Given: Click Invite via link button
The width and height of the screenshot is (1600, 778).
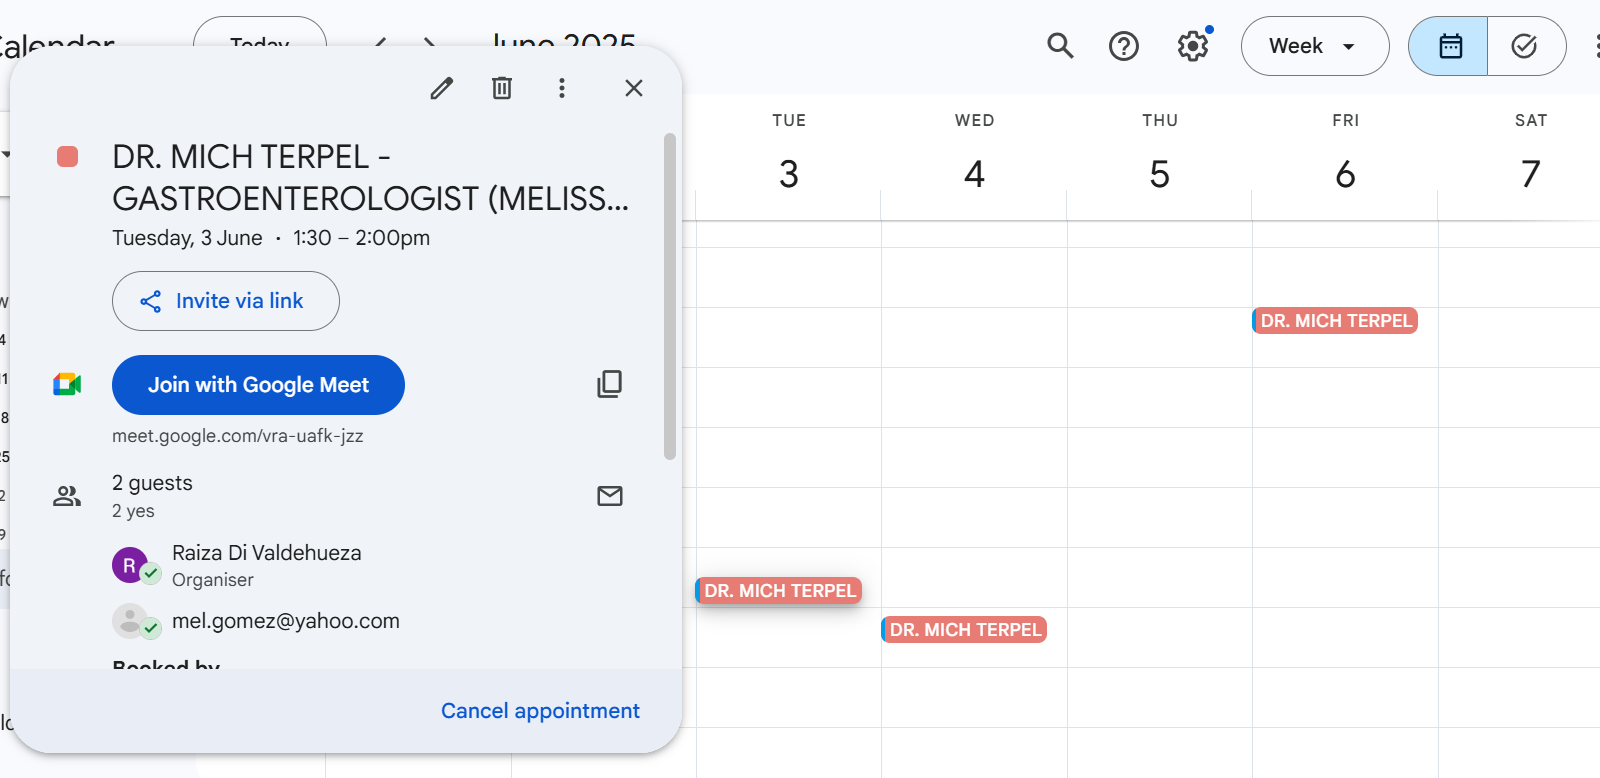Looking at the screenshot, I should 226,301.
